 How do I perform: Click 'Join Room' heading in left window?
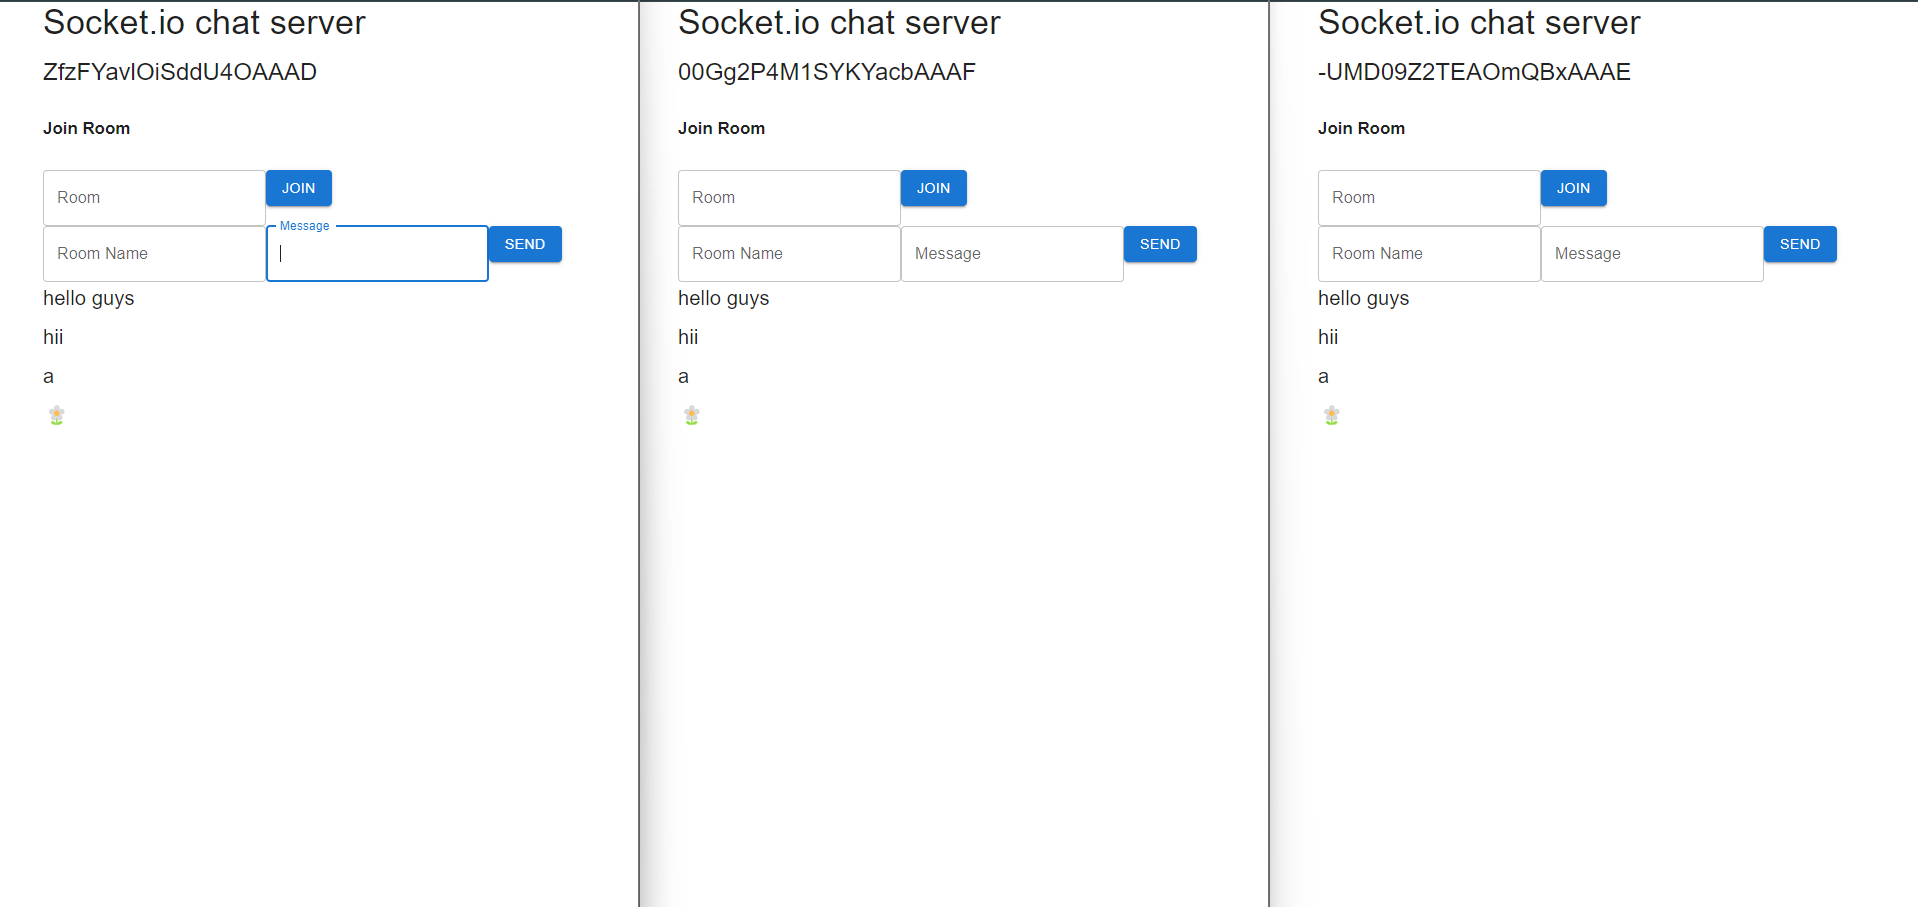coord(87,128)
